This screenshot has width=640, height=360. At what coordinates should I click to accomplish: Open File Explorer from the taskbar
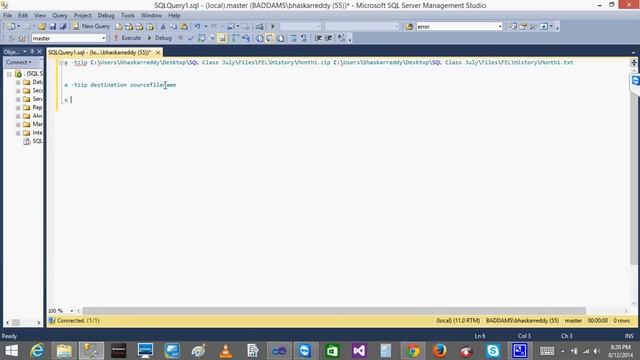coord(64,351)
